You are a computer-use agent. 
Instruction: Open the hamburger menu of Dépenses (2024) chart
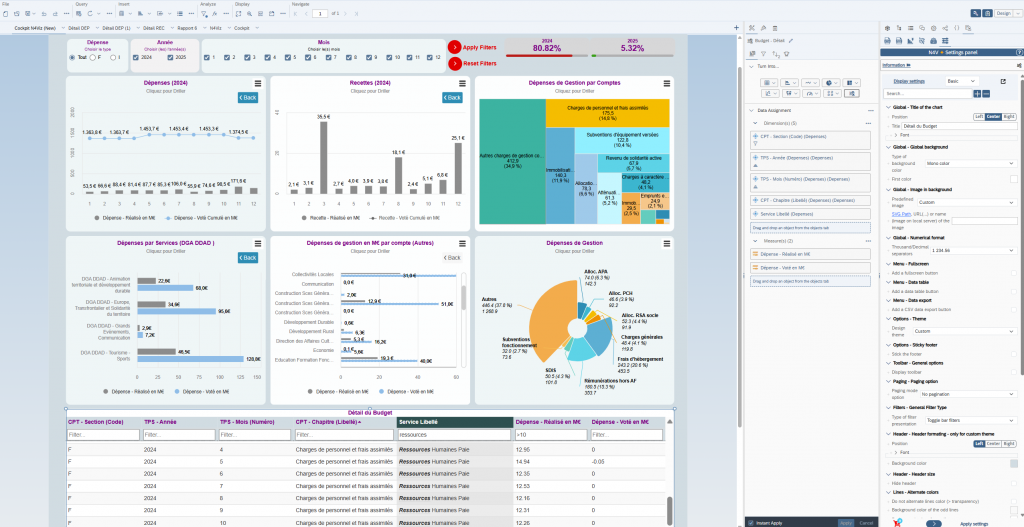(258, 84)
